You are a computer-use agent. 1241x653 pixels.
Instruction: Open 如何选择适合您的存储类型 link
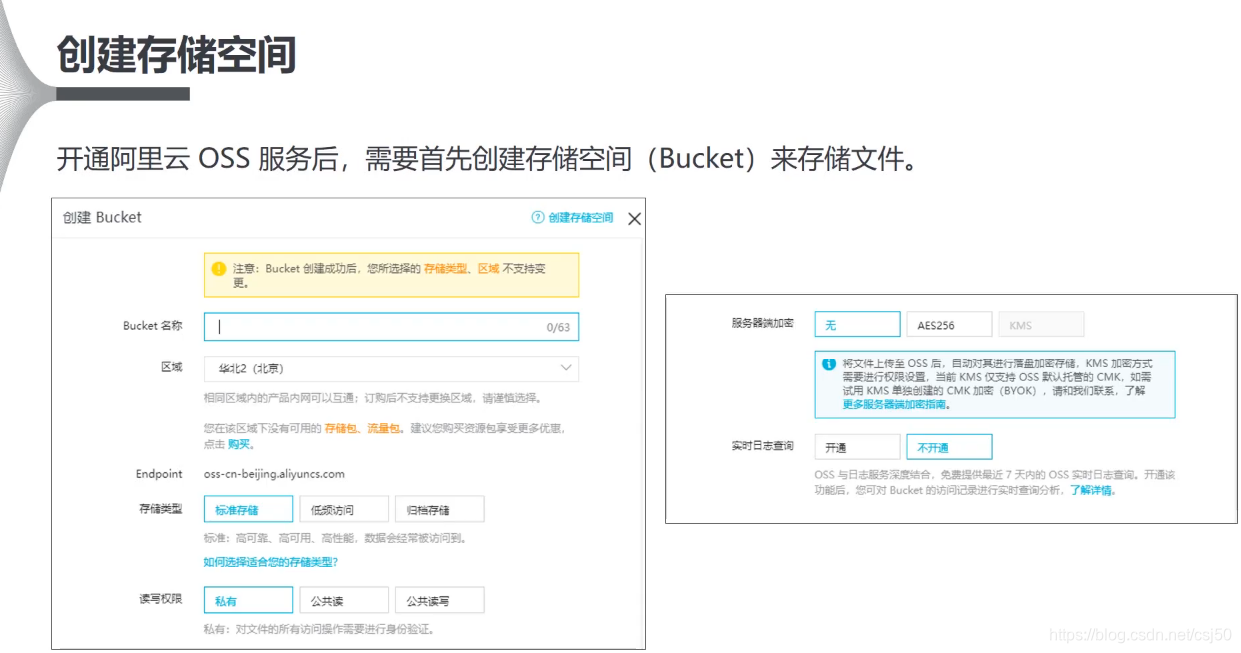coord(271,562)
